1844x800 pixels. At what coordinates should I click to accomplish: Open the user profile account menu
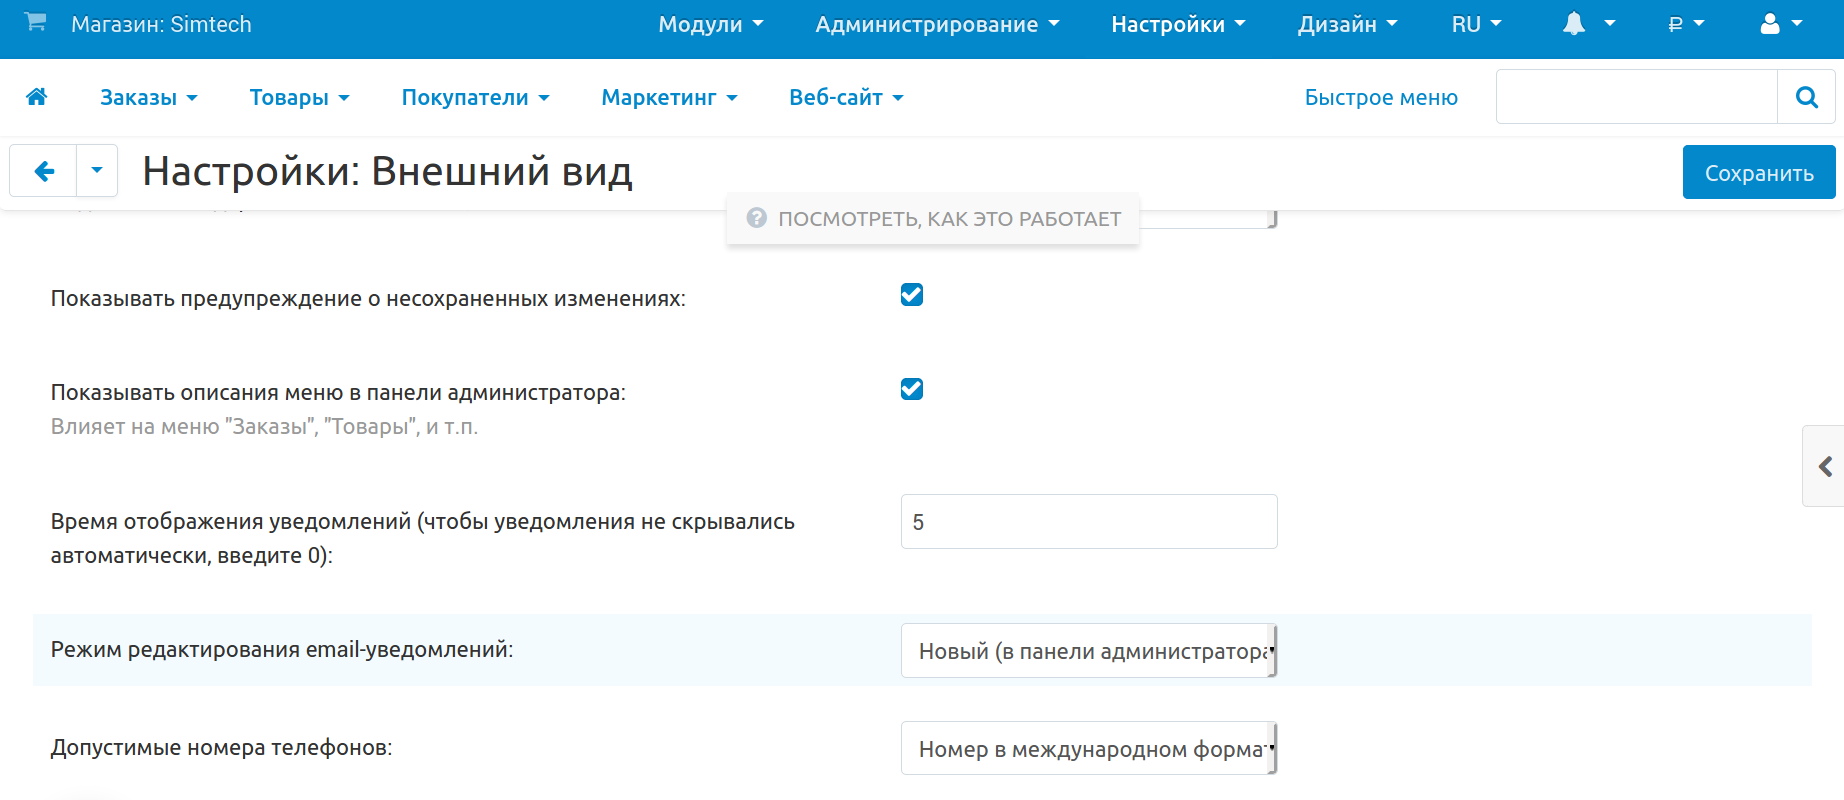pos(1780,24)
